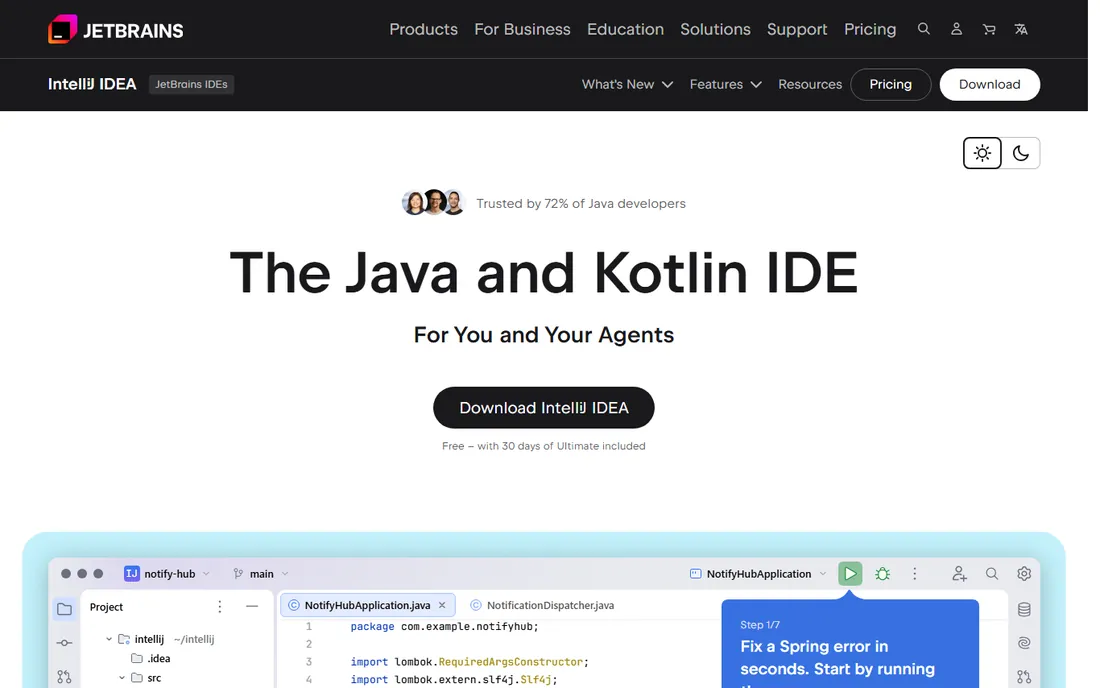Open the Solutions menu
The height and width of the screenshot is (688, 1100).
715,29
